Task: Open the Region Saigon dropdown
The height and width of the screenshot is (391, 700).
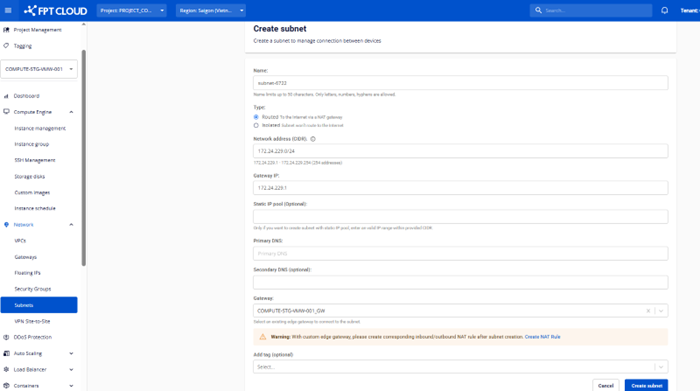Action: tap(211, 10)
